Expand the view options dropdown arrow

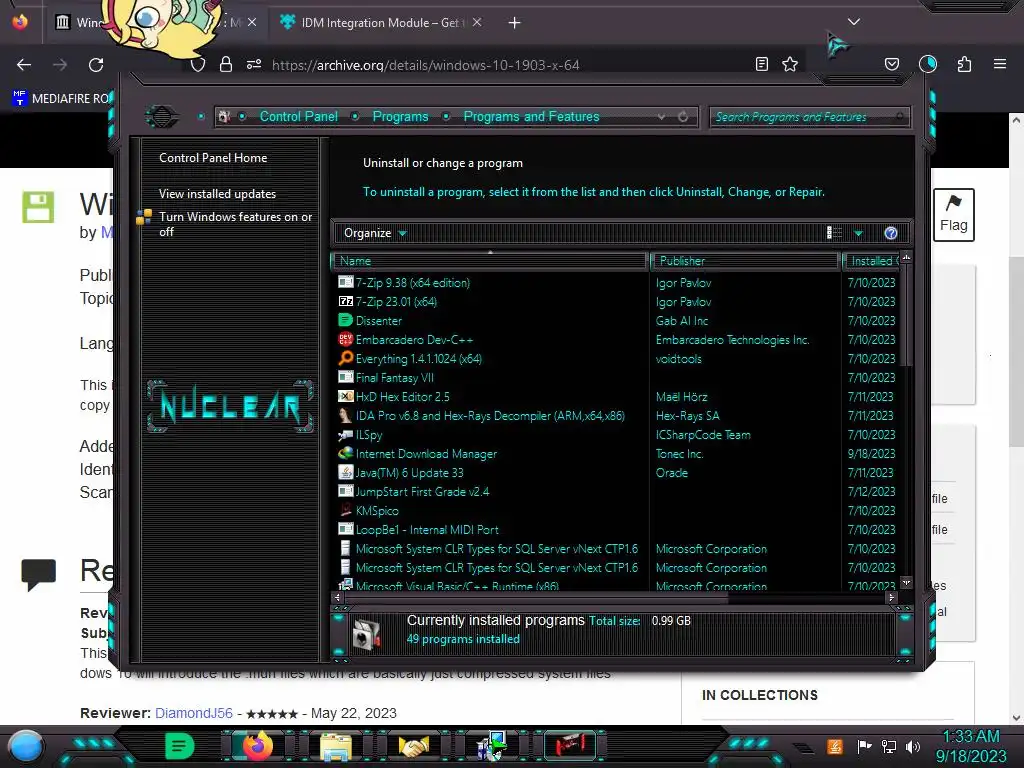tap(858, 233)
